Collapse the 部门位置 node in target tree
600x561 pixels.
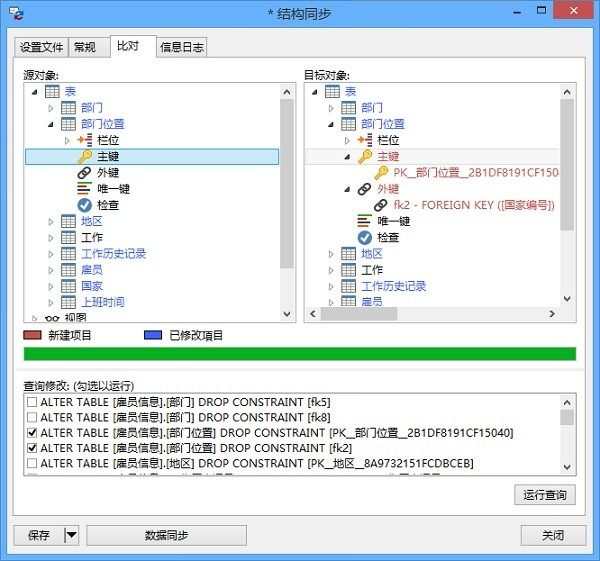point(331,125)
